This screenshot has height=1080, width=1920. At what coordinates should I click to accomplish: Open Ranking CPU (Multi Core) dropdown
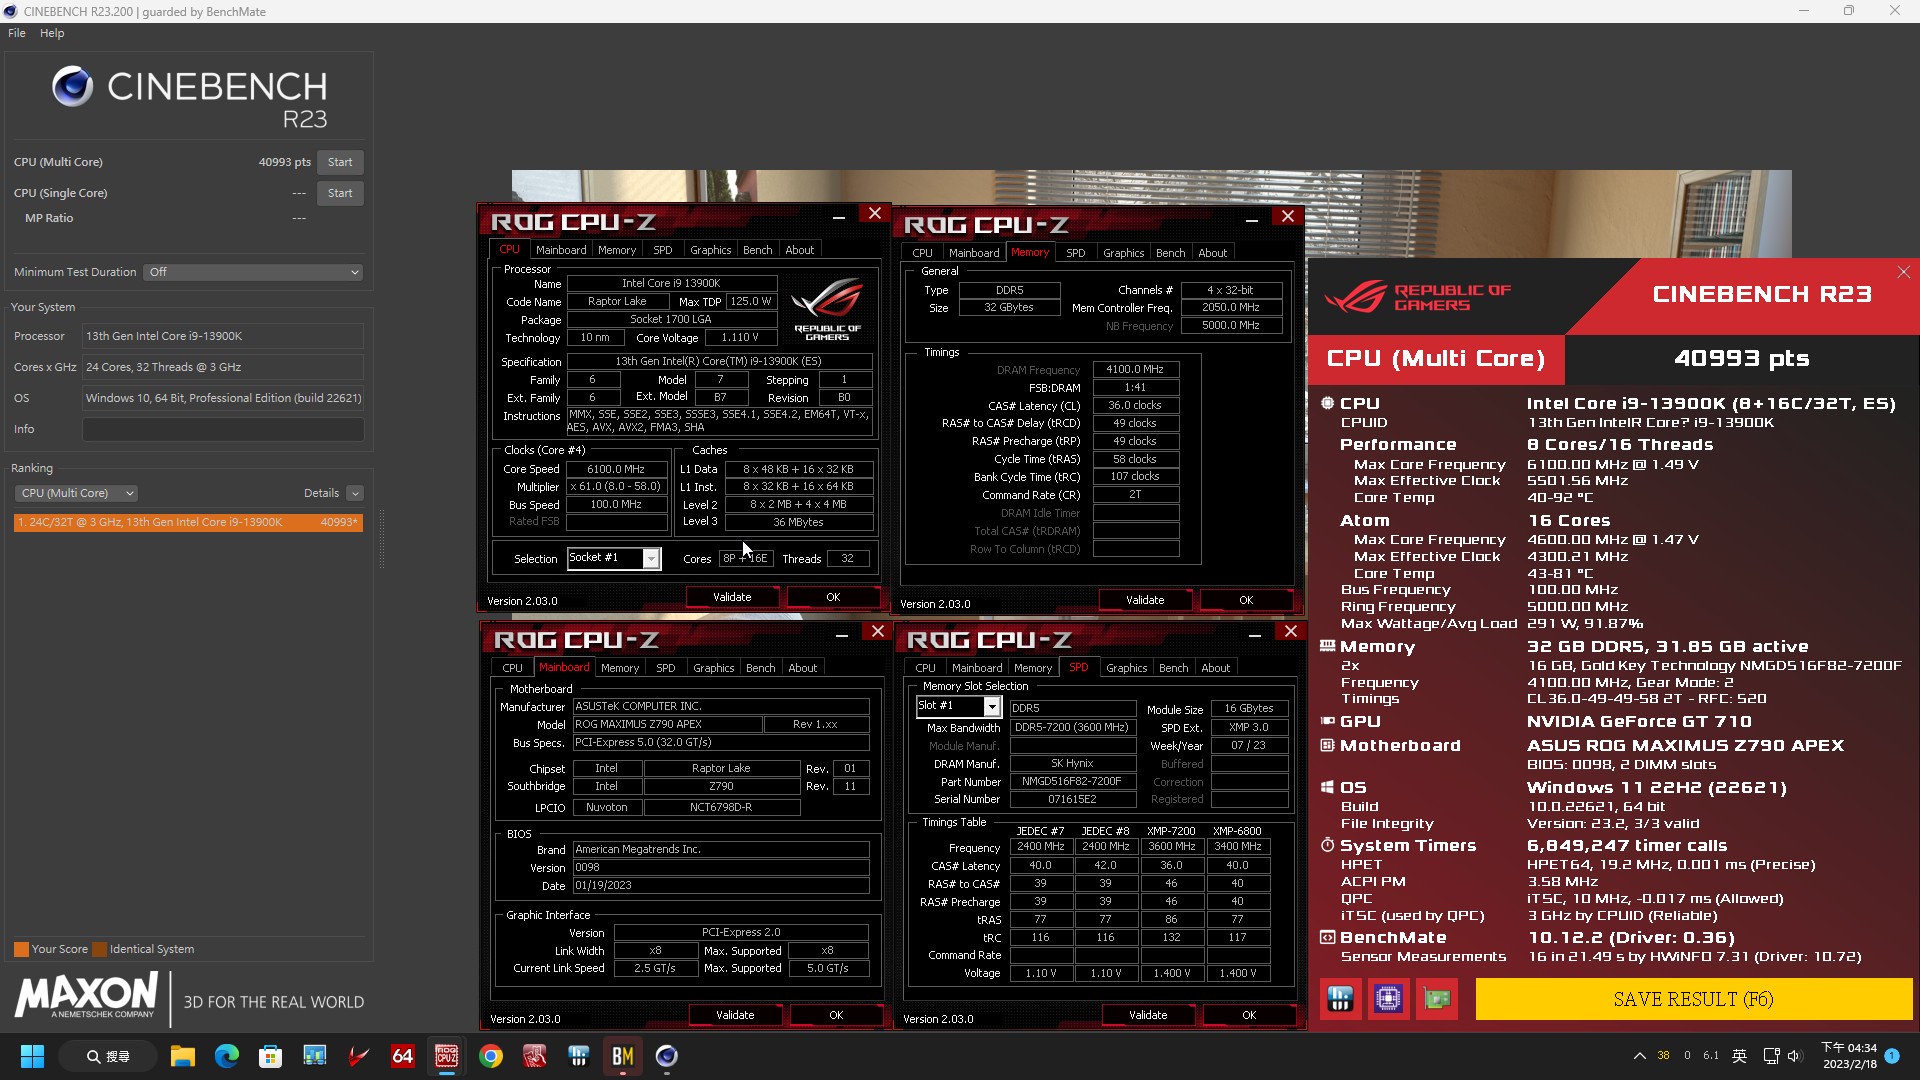pyautogui.click(x=76, y=493)
